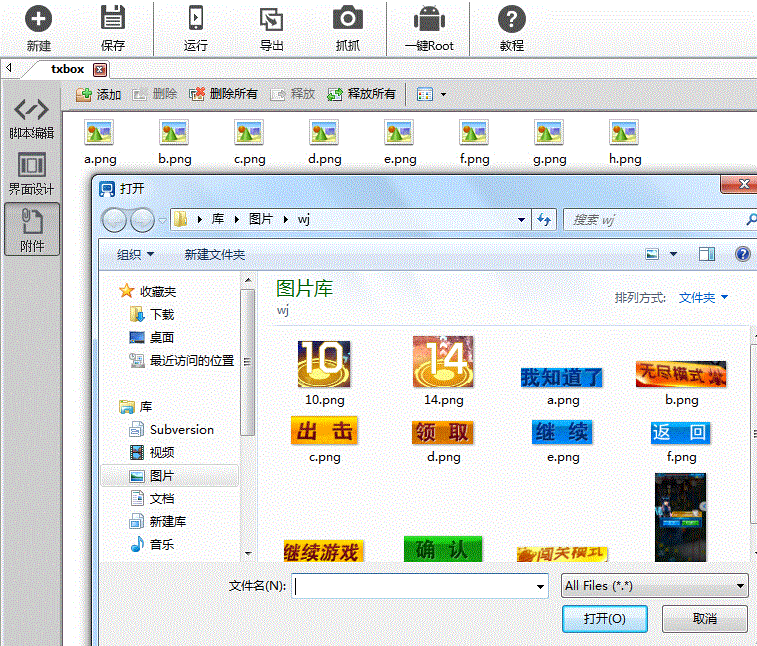Screen dimensions: 757x646
Task: Click the 打开(O) button
Action: click(604, 618)
